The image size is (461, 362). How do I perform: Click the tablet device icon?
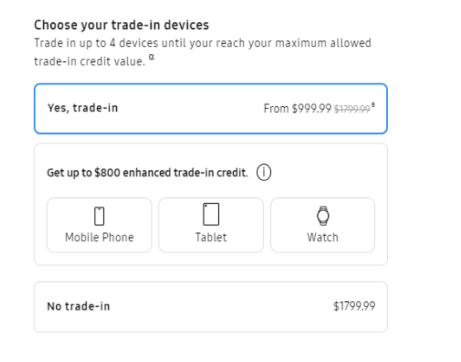tap(211, 214)
